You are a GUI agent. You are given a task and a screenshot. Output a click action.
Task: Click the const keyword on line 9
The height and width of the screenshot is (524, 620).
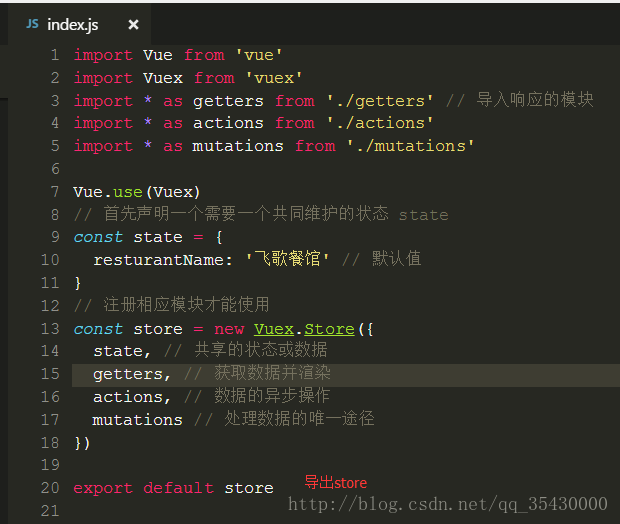pos(98,238)
